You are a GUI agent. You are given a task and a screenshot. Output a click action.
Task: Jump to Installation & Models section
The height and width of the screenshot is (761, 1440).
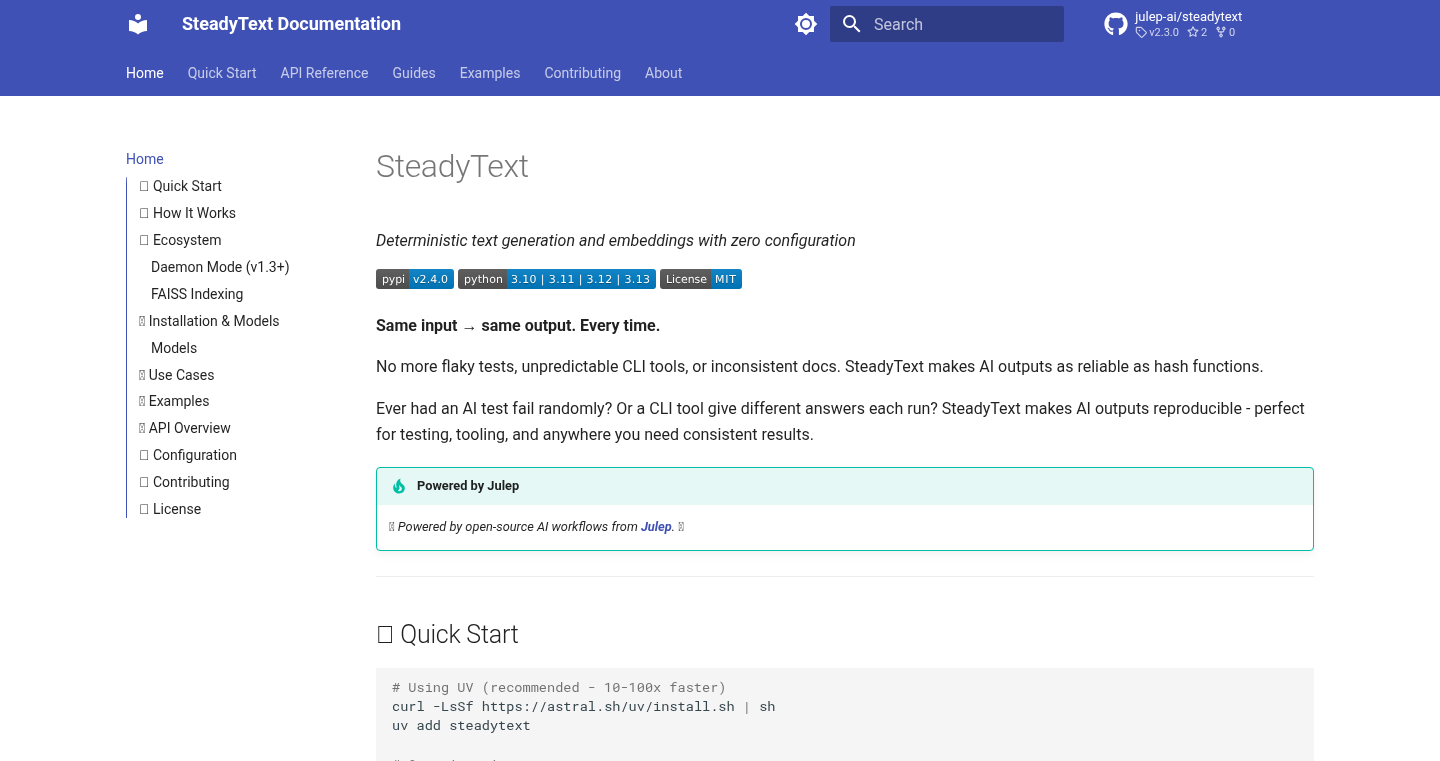209,321
